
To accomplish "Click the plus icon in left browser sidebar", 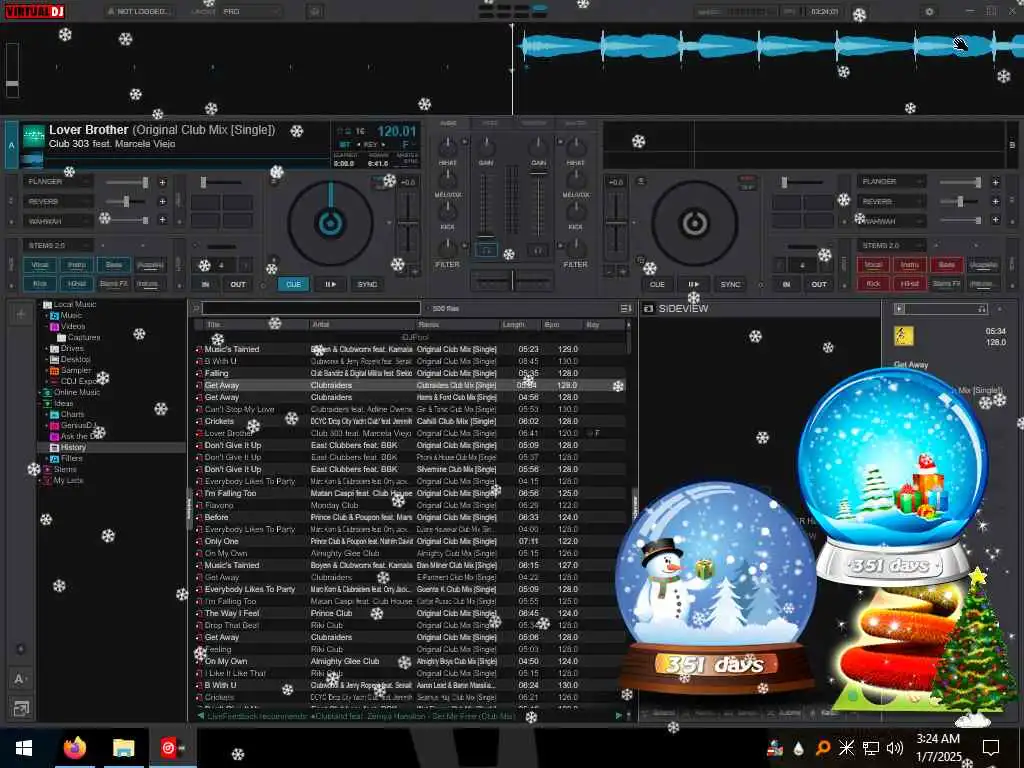I will (x=20, y=314).
